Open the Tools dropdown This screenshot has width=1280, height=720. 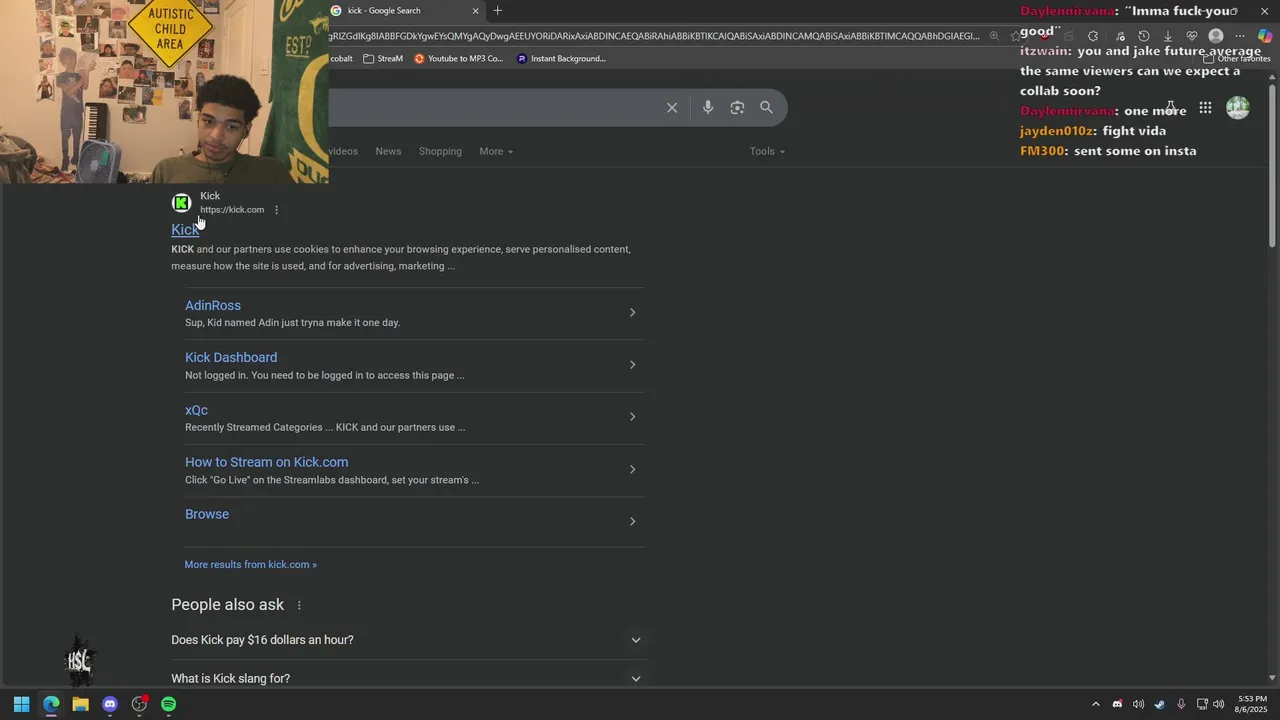pyautogui.click(x=767, y=151)
